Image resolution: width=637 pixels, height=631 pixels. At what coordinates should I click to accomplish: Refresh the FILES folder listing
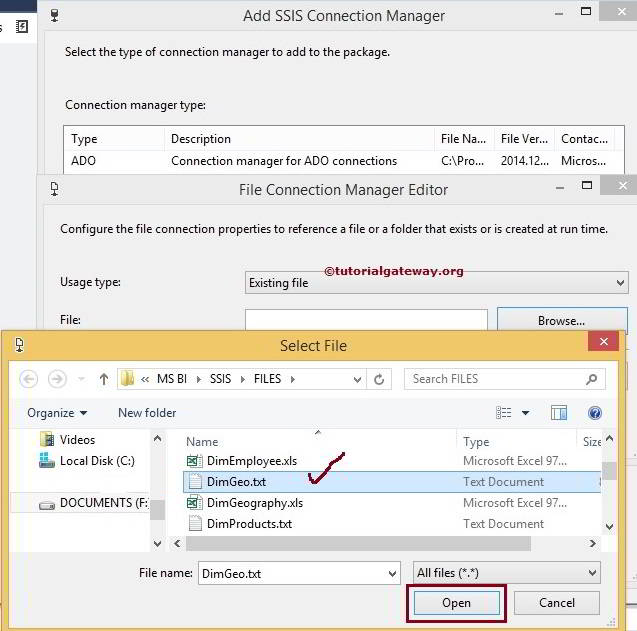[x=379, y=379]
